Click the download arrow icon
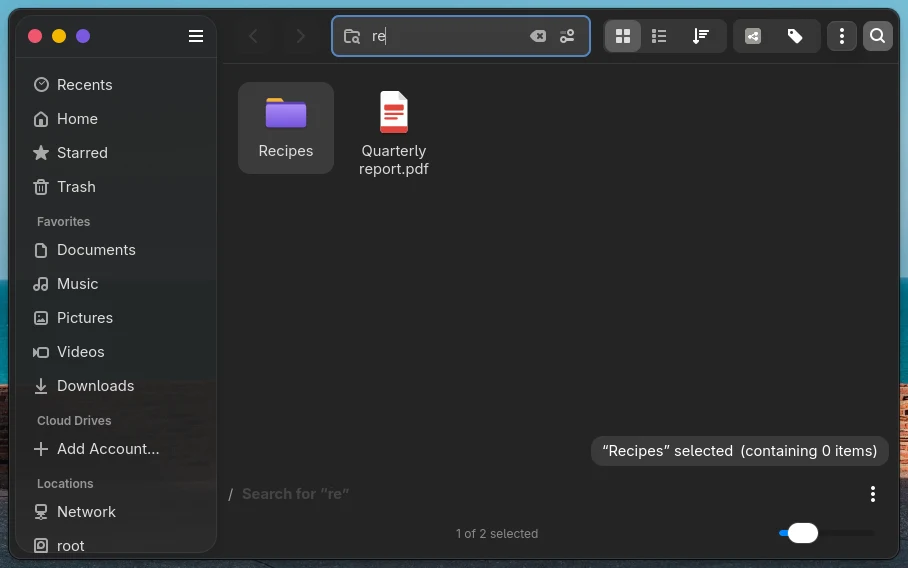The width and height of the screenshot is (908, 568). pos(41,386)
